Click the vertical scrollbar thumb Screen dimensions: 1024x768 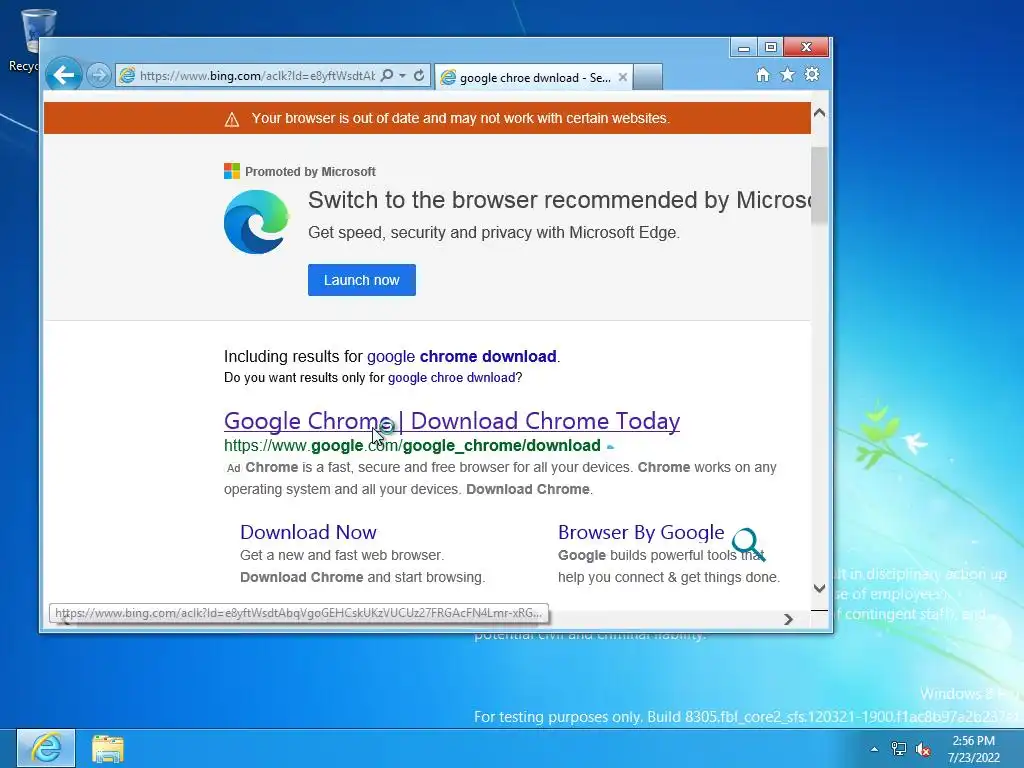[819, 186]
